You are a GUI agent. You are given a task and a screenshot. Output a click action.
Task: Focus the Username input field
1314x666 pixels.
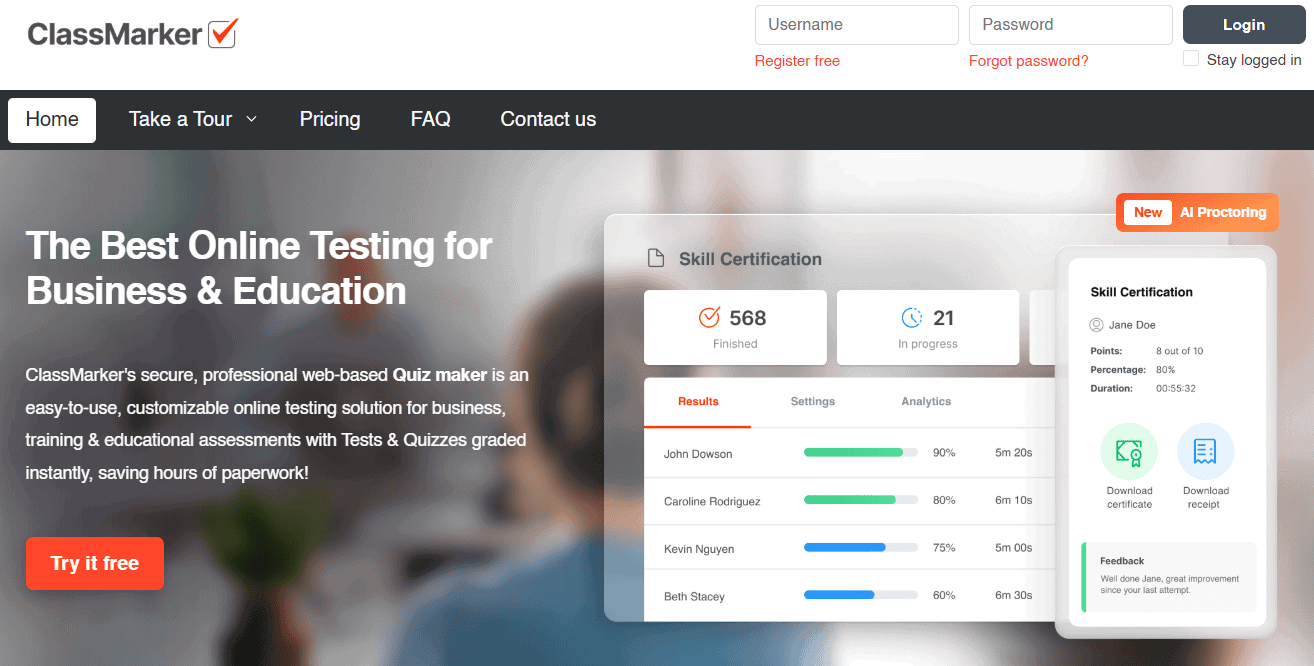point(856,25)
